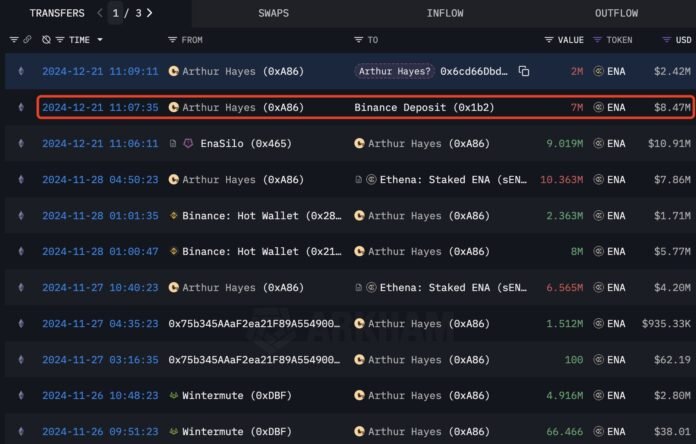
Task: Open the TOKEN column filter
Action: pyautogui.click(x=597, y=40)
